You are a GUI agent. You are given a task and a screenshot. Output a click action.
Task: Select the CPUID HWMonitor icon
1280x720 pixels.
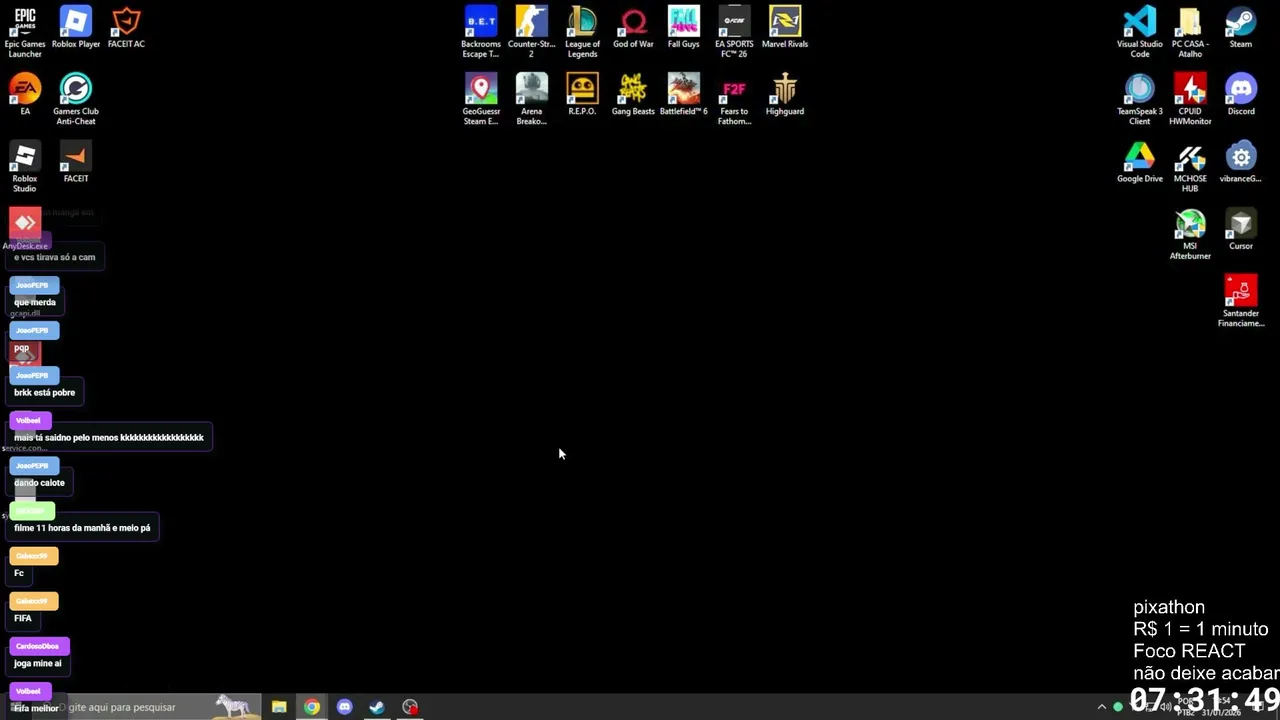coord(1190,99)
